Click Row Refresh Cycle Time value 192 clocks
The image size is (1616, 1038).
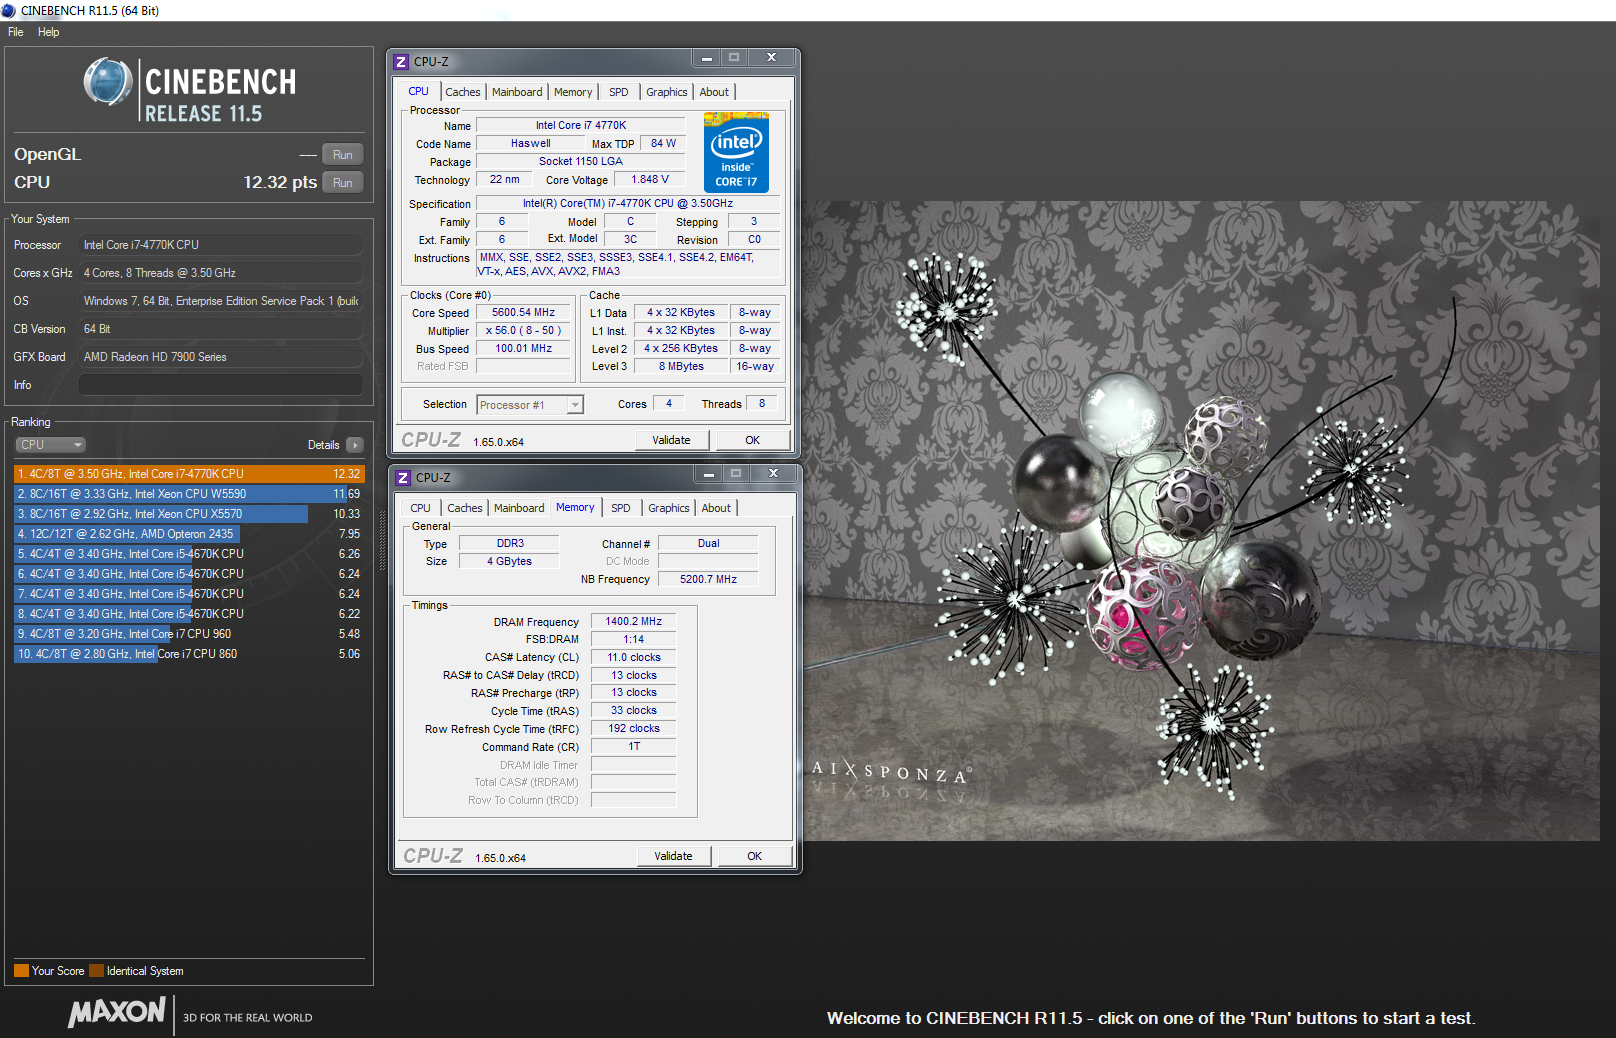pos(634,728)
